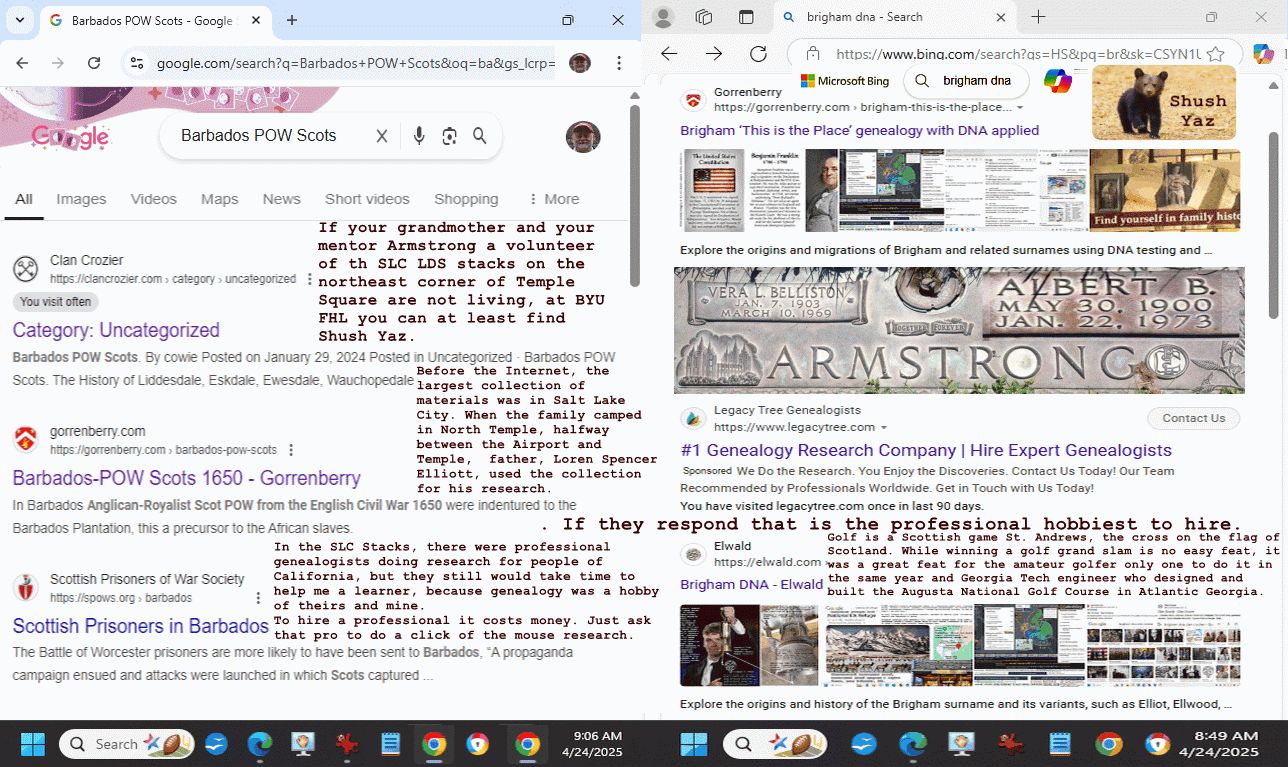
Task: Open 'Brigham This is the Place genealogy' link
Action: 860,130
